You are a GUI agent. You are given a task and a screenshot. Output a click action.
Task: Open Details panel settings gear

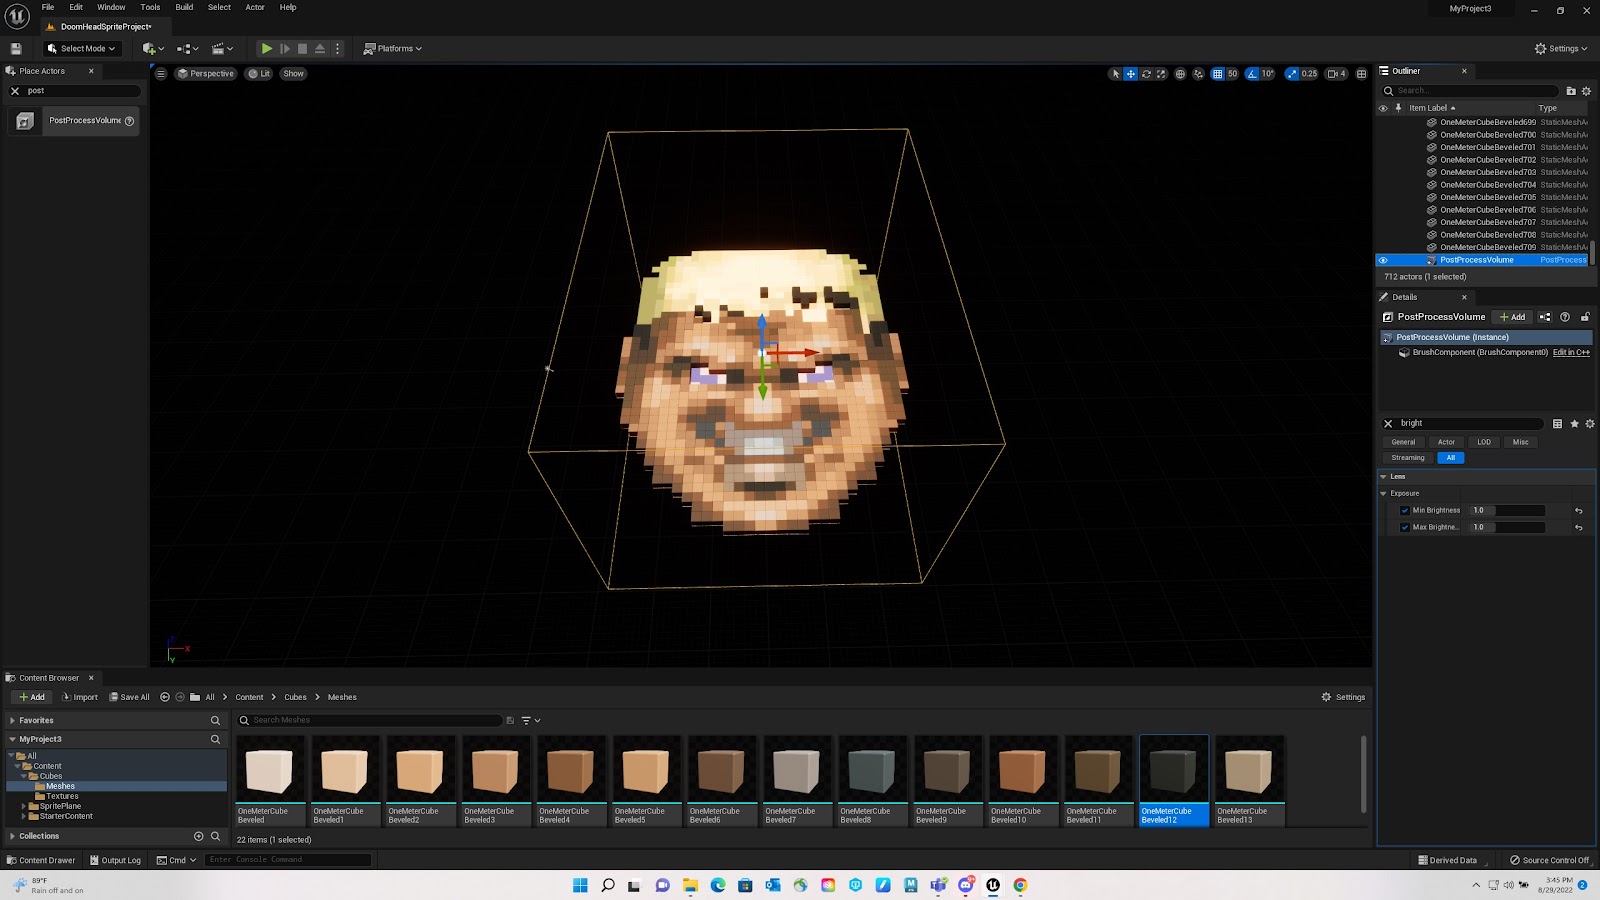(1590, 424)
